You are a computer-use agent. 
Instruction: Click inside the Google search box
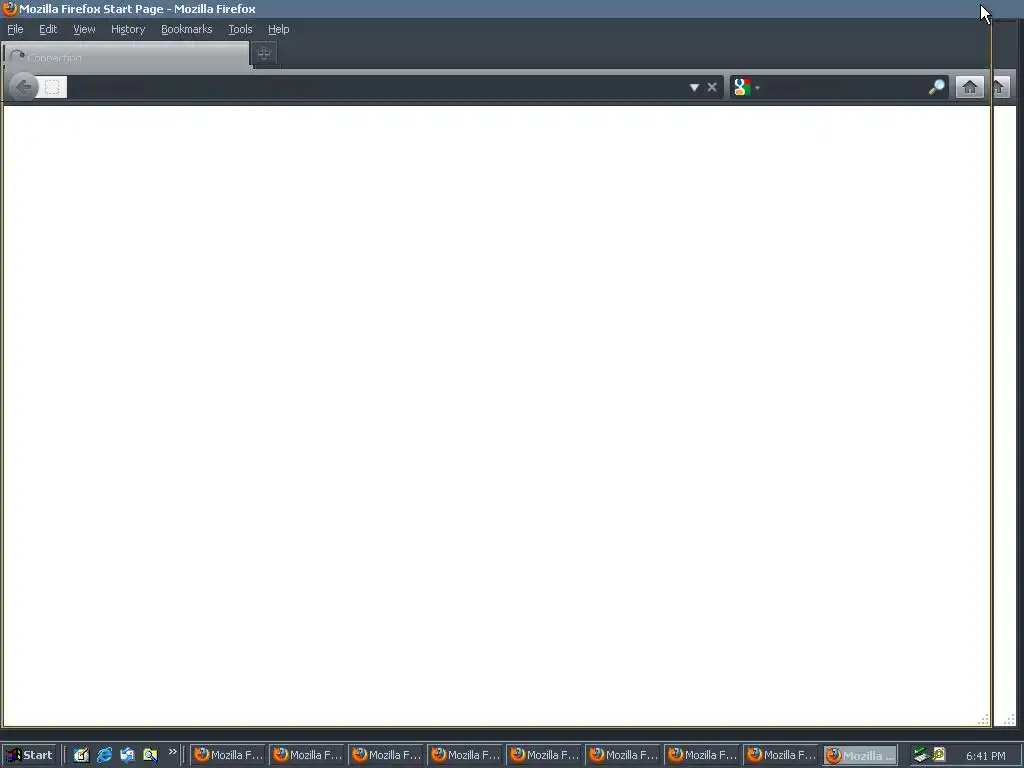[x=842, y=87]
